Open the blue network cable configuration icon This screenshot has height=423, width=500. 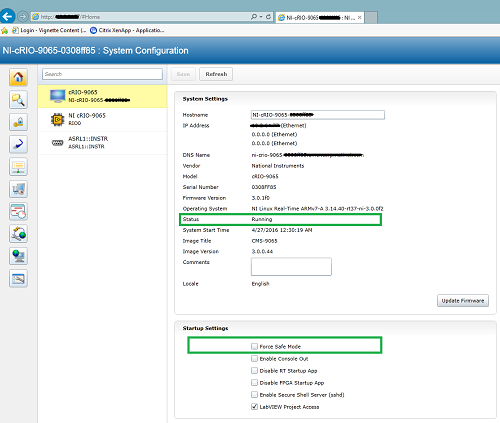(18, 144)
